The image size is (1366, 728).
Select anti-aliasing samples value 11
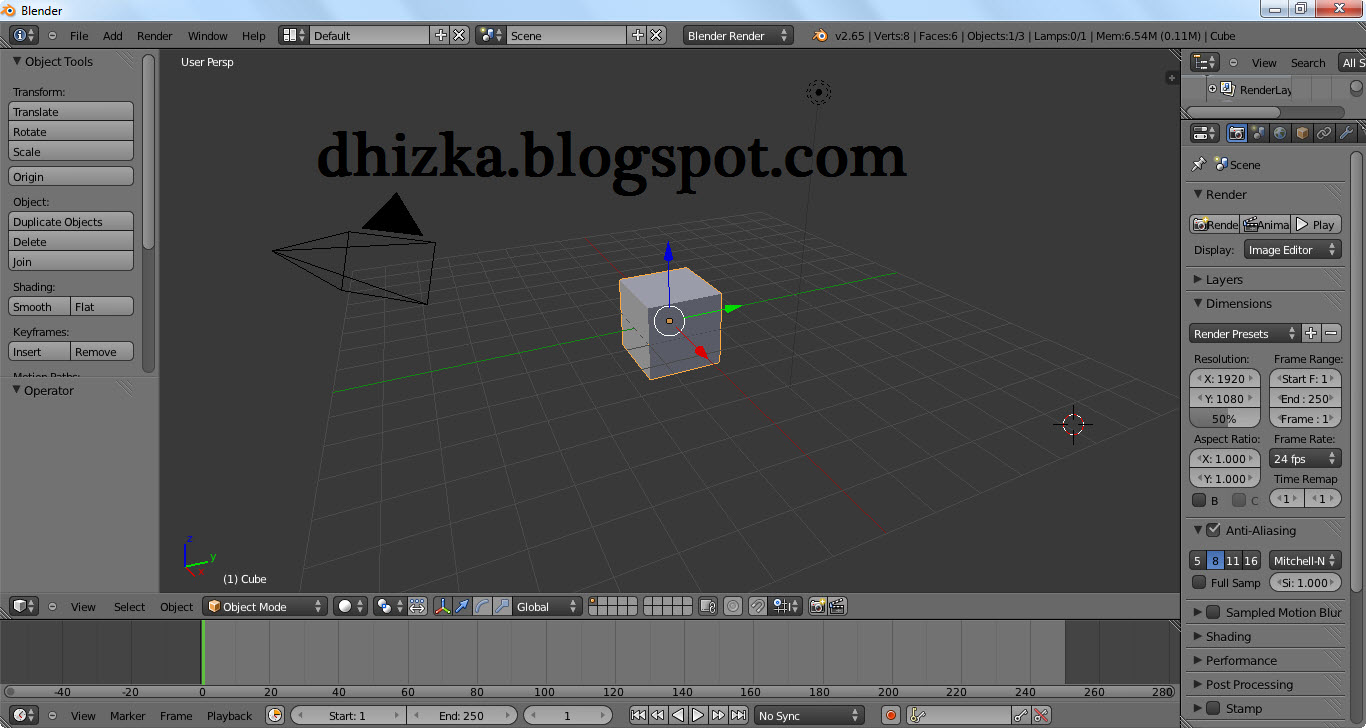click(1233, 561)
